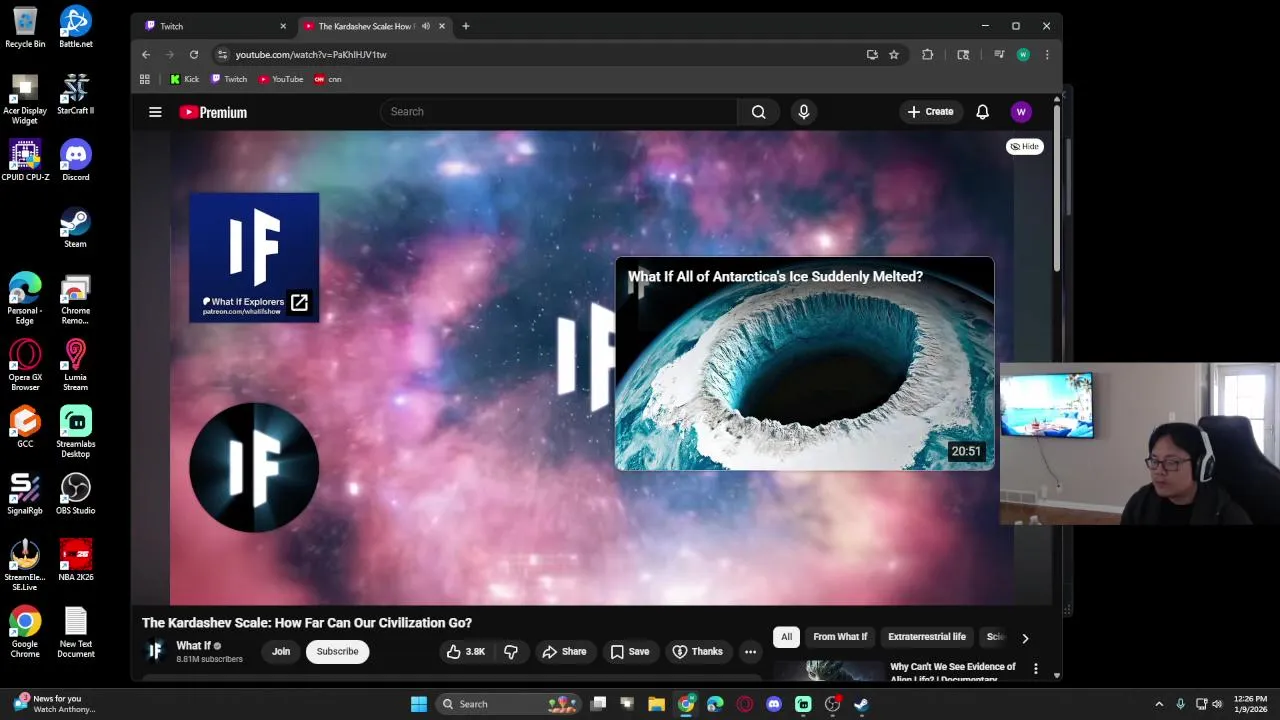Open File Explorer from the taskbar
Viewport: 1280px width, 720px height.
(x=657, y=704)
